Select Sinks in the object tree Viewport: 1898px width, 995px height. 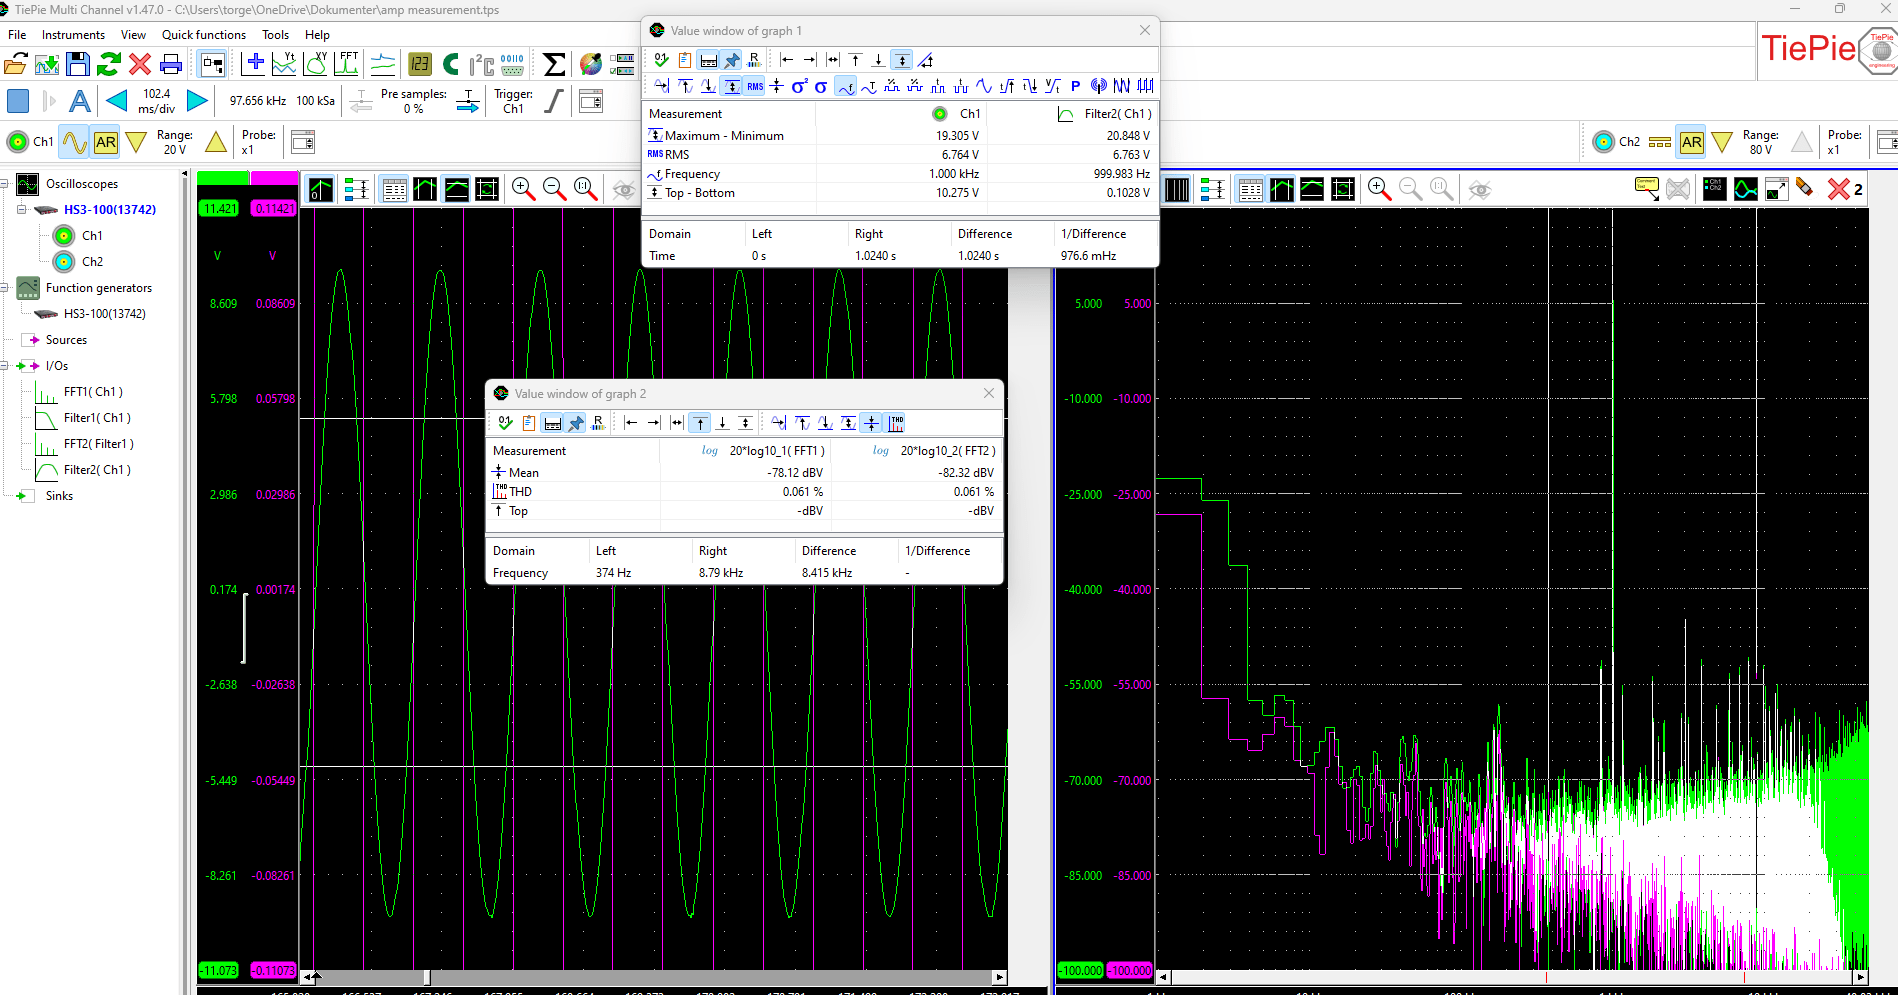[59, 496]
